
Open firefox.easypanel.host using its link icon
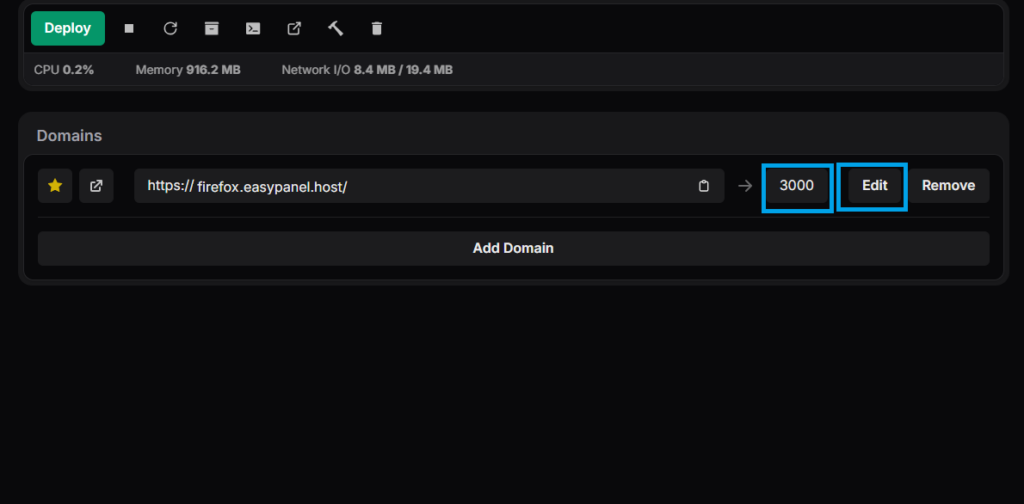pyautogui.click(x=96, y=186)
